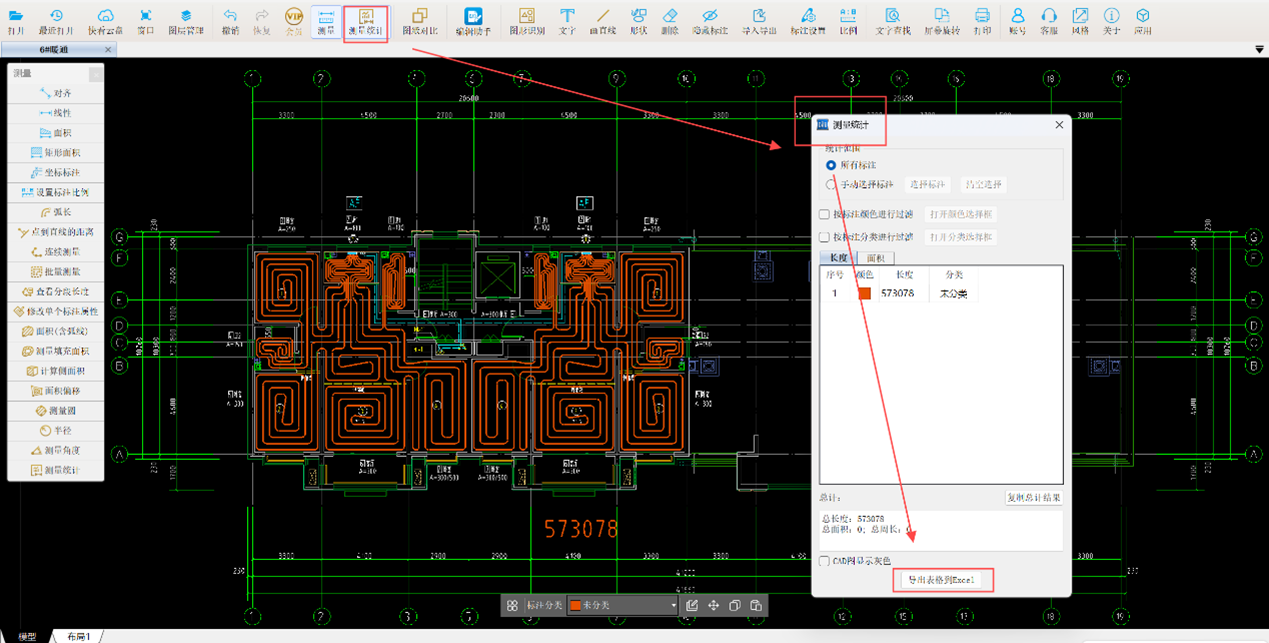
Task: Enable 按标注颜色进行过滤 checkbox
Action: pyautogui.click(x=825, y=214)
